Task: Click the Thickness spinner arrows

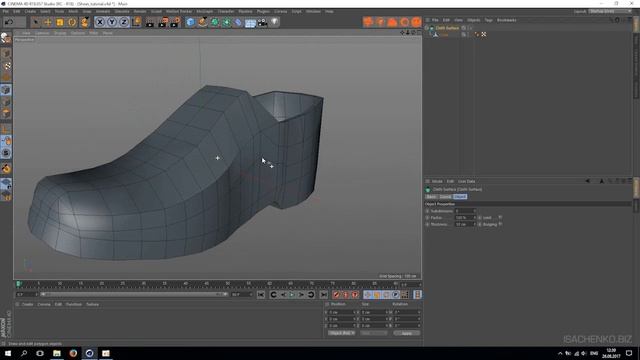Action: click(474, 224)
